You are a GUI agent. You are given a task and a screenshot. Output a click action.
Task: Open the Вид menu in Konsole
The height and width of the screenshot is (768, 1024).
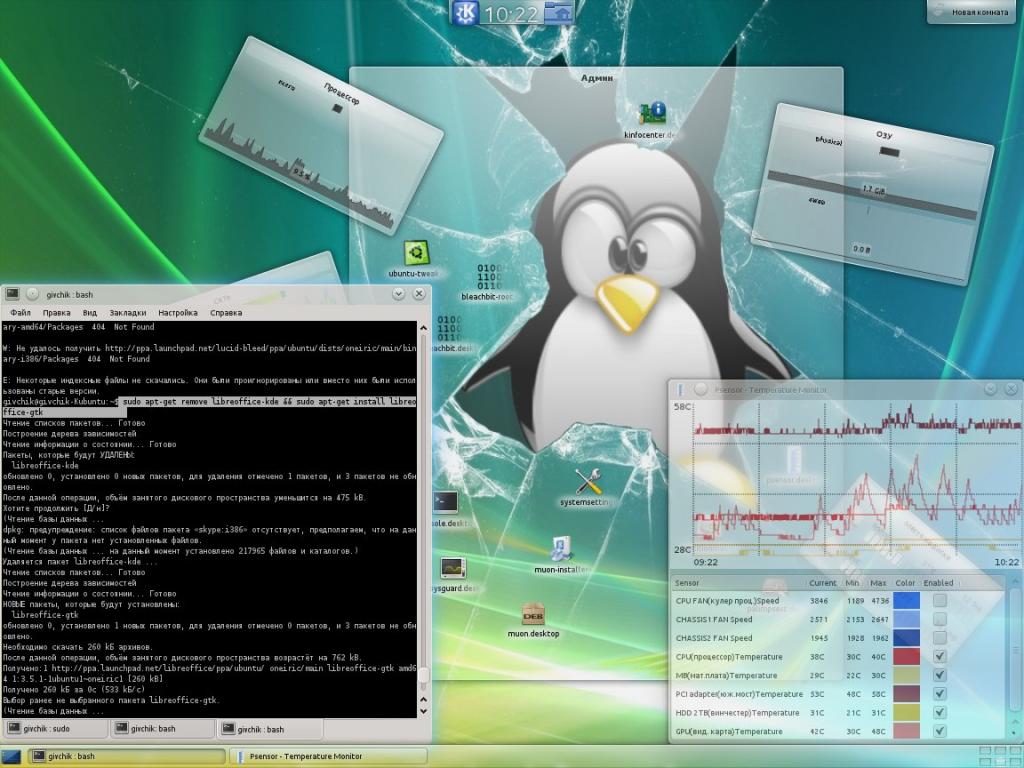[89, 313]
